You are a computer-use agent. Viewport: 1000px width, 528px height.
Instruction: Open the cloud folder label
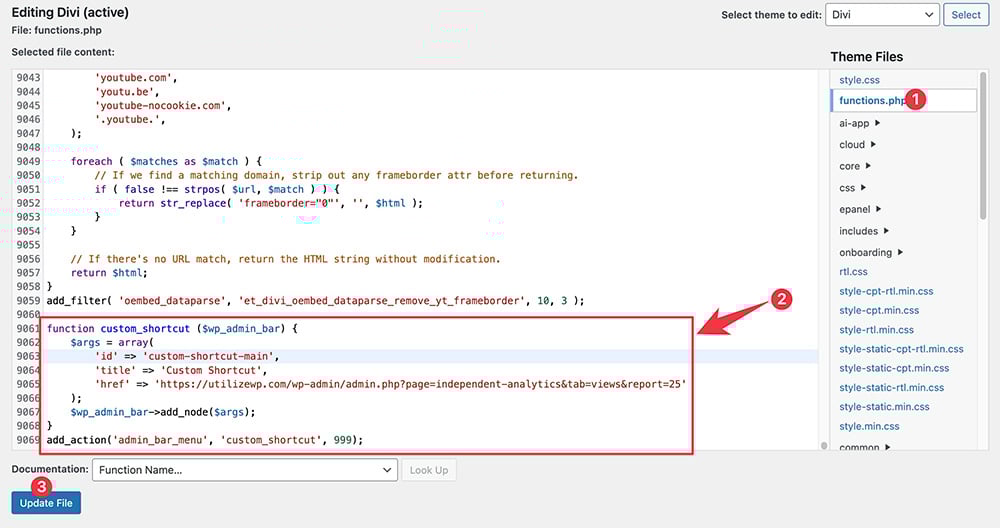pos(852,145)
